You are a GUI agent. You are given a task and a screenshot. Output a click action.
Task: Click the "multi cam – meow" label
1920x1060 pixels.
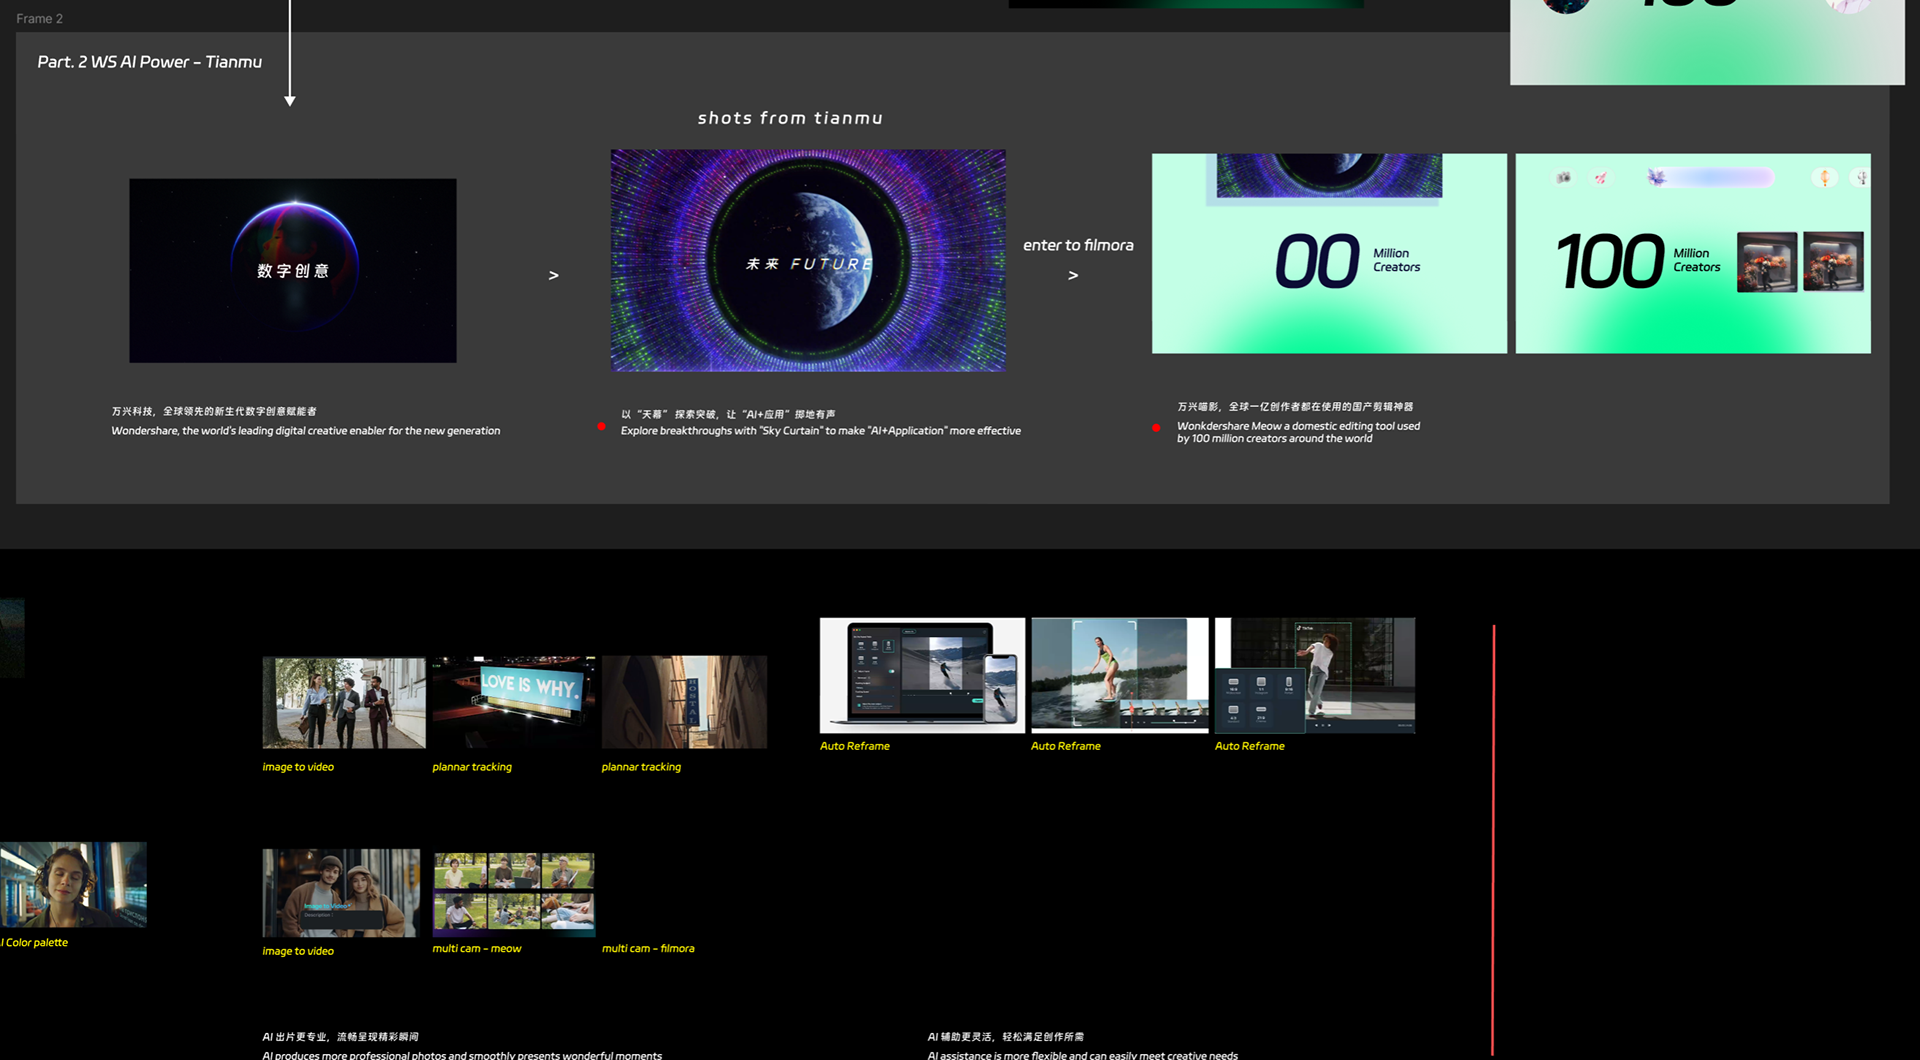point(477,948)
